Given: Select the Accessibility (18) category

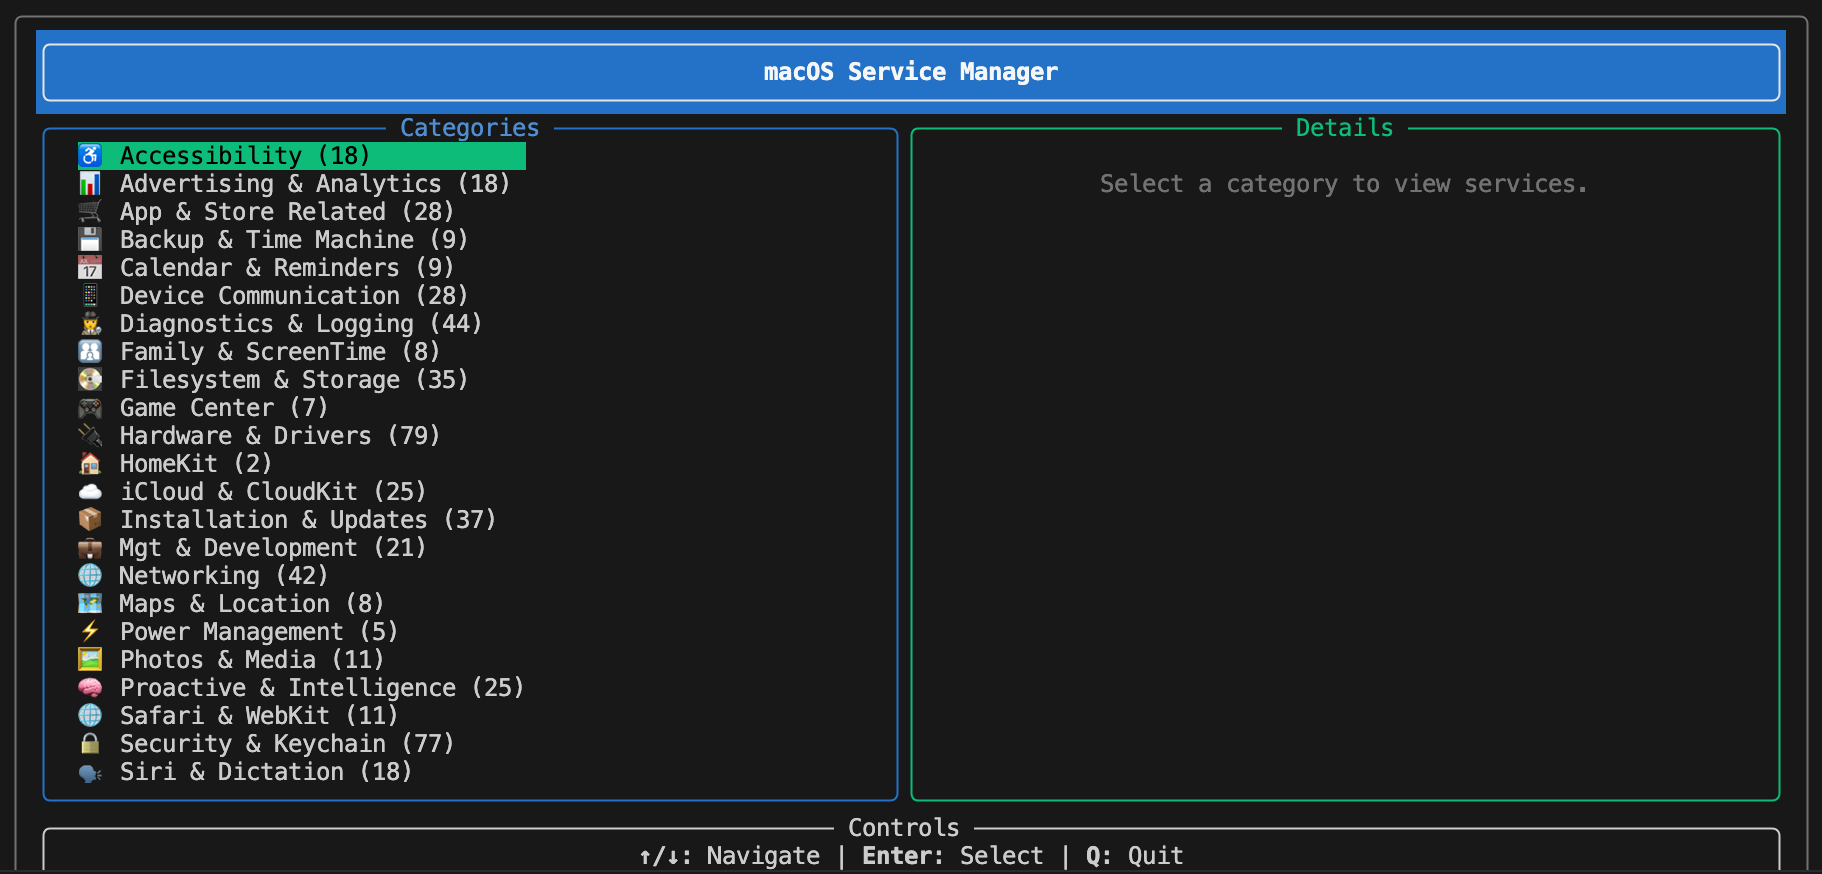Looking at the screenshot, I should (x=302, y=155).
